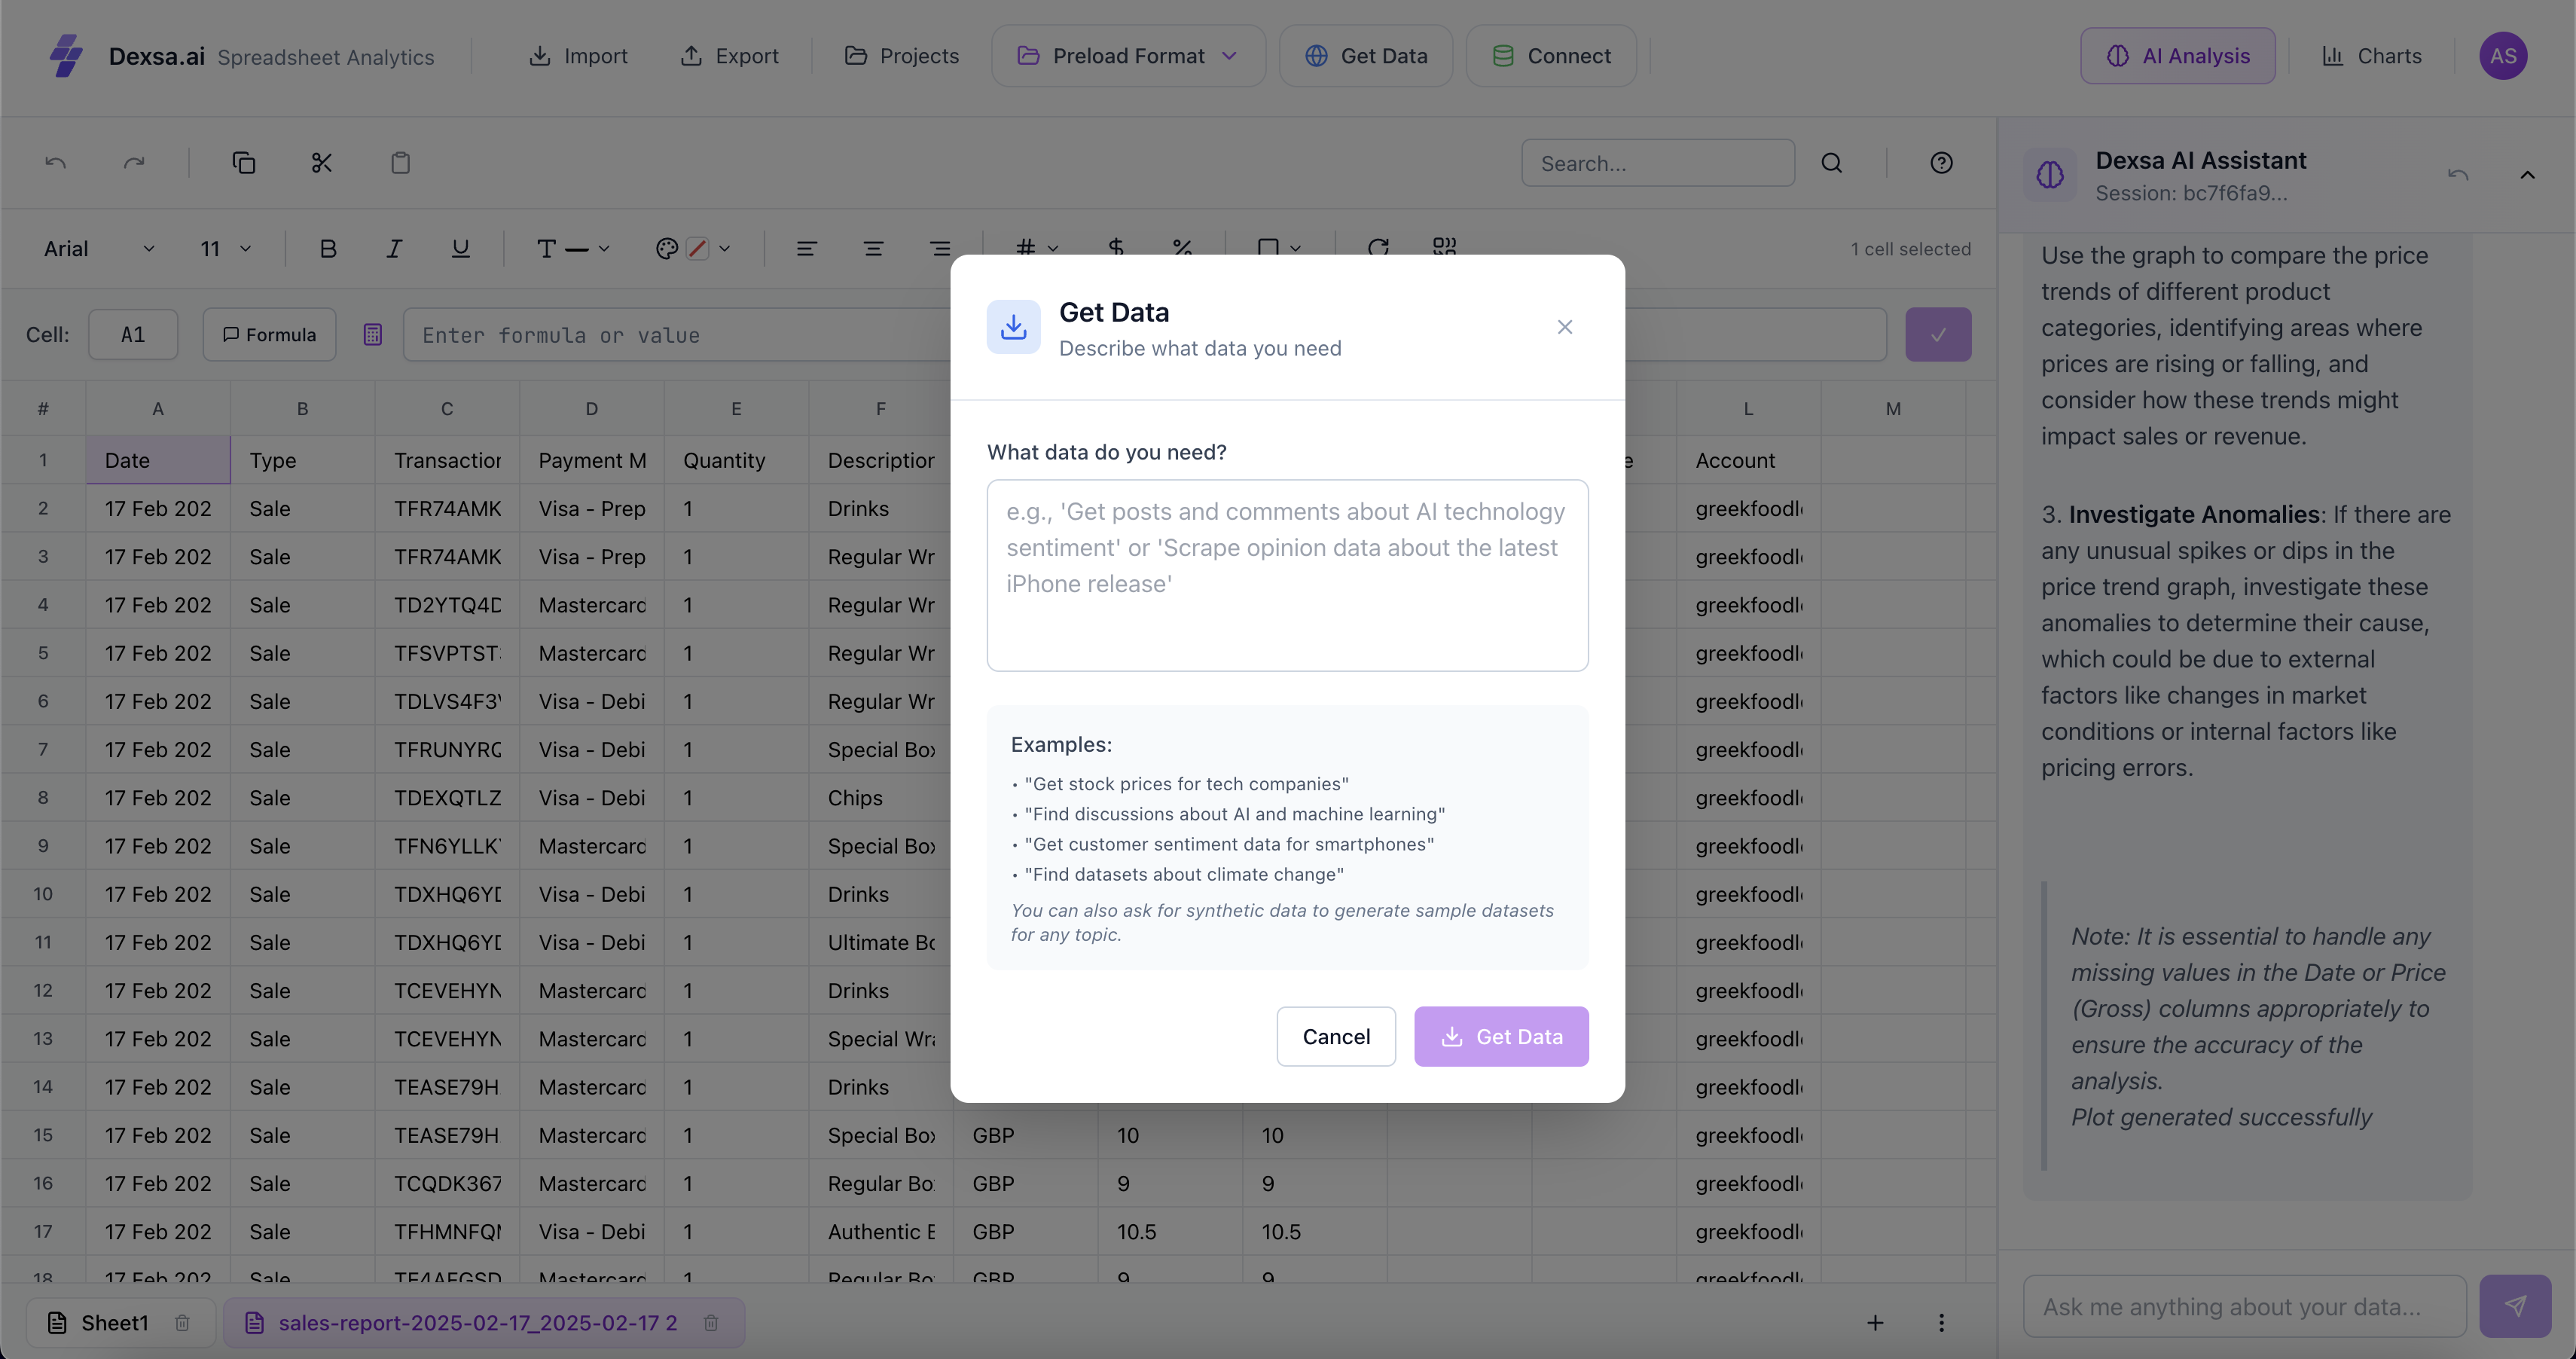Click the spreadsheet Search field
This screenshot has height=1359, width=2576.
(x=1658, y=163)
